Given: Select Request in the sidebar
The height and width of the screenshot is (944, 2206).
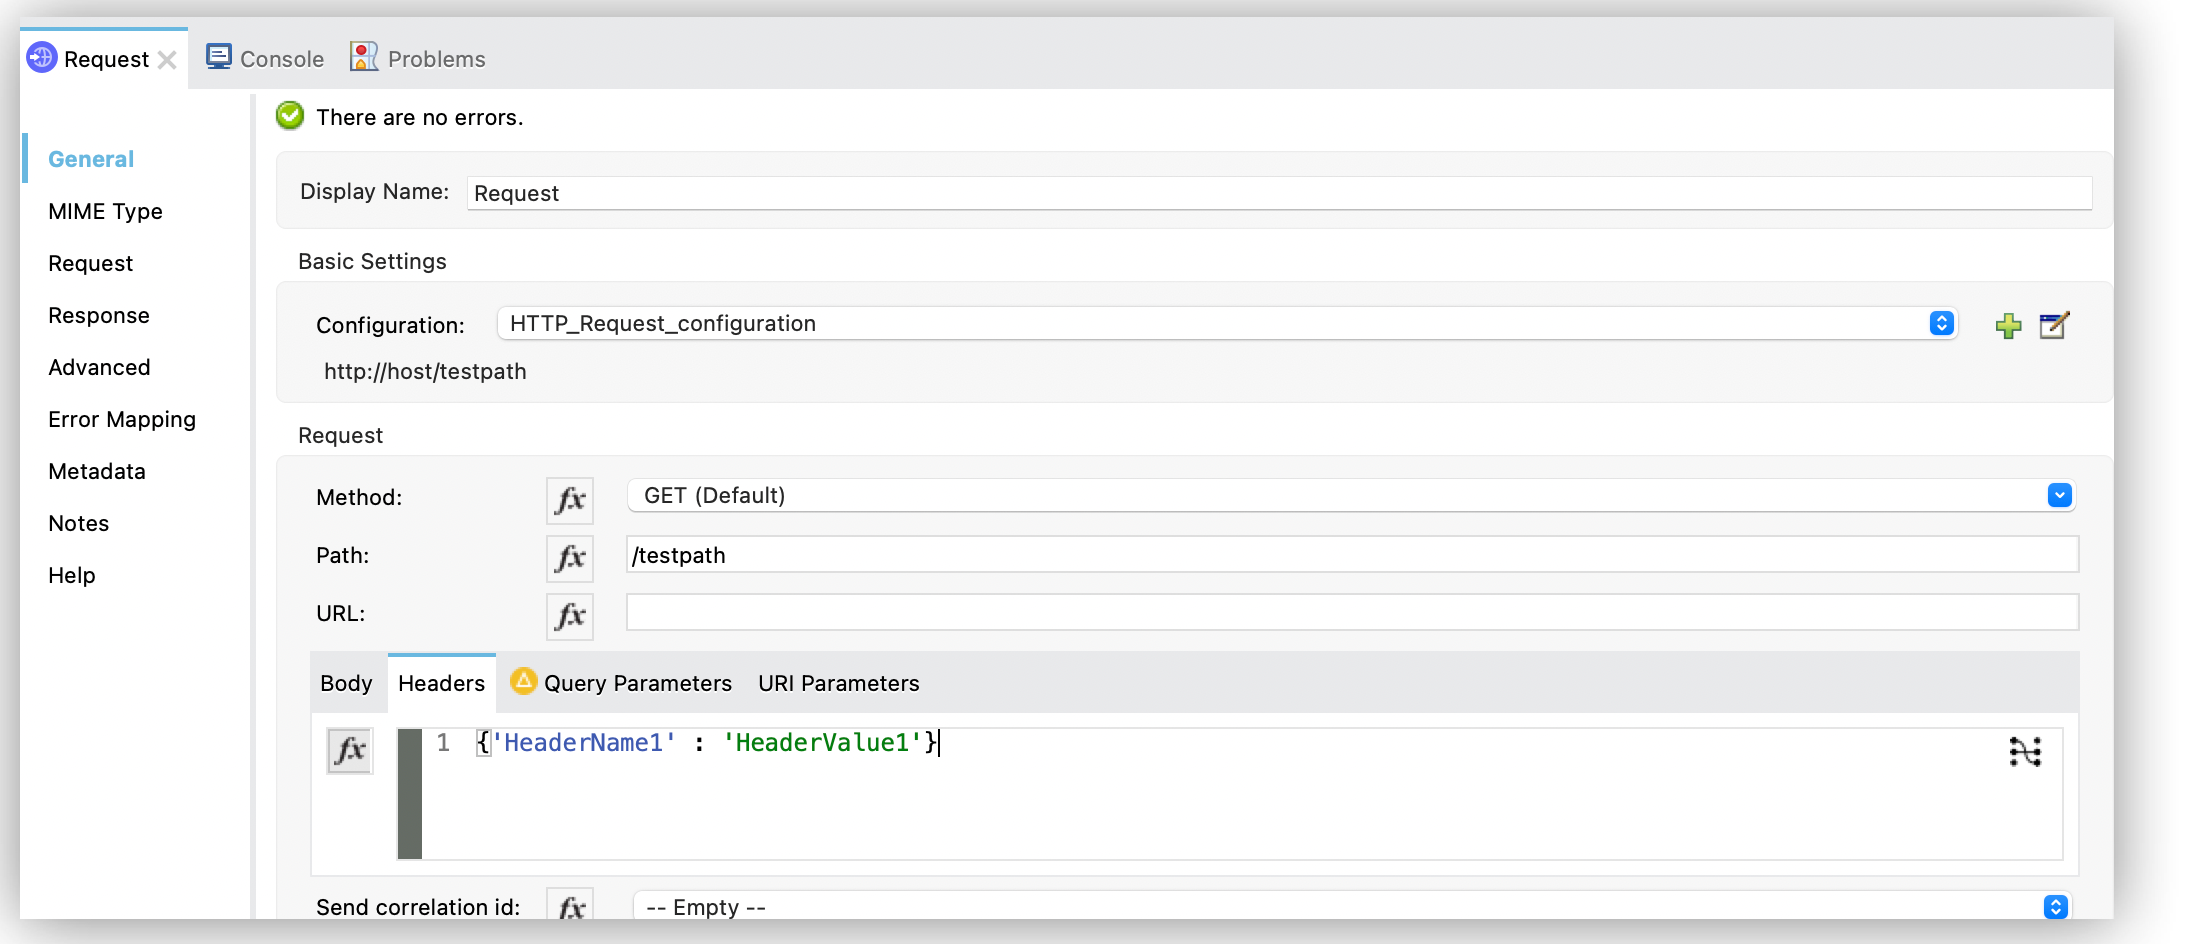Looking at the screenshot, I should (x=90, y=263).
